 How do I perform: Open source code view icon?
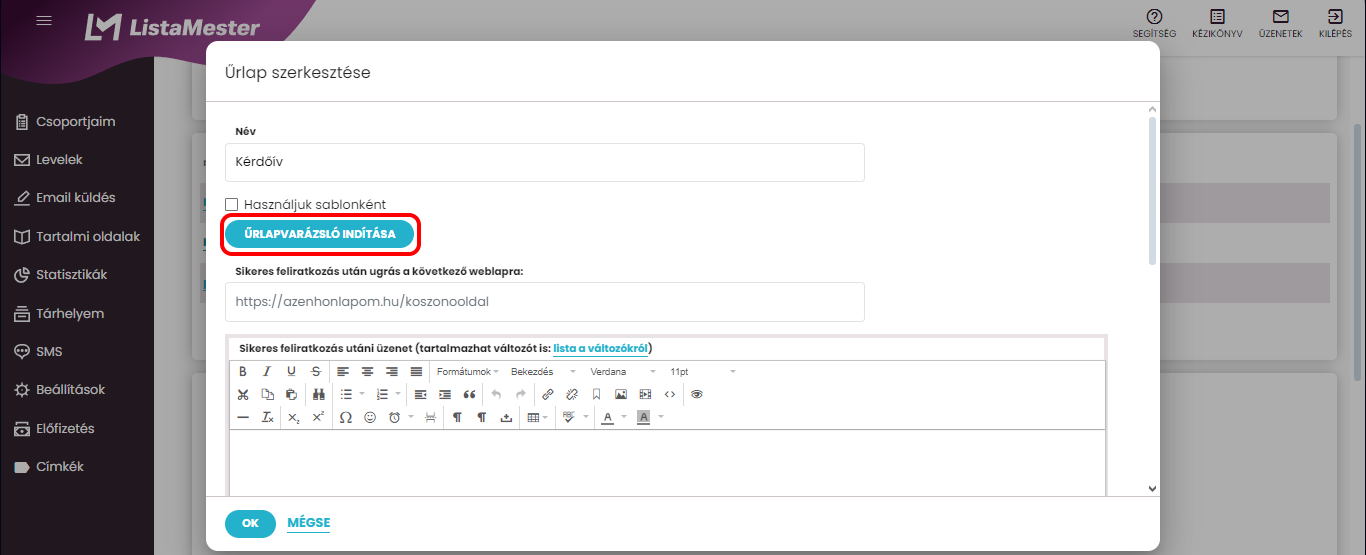[x=670, y=394]
